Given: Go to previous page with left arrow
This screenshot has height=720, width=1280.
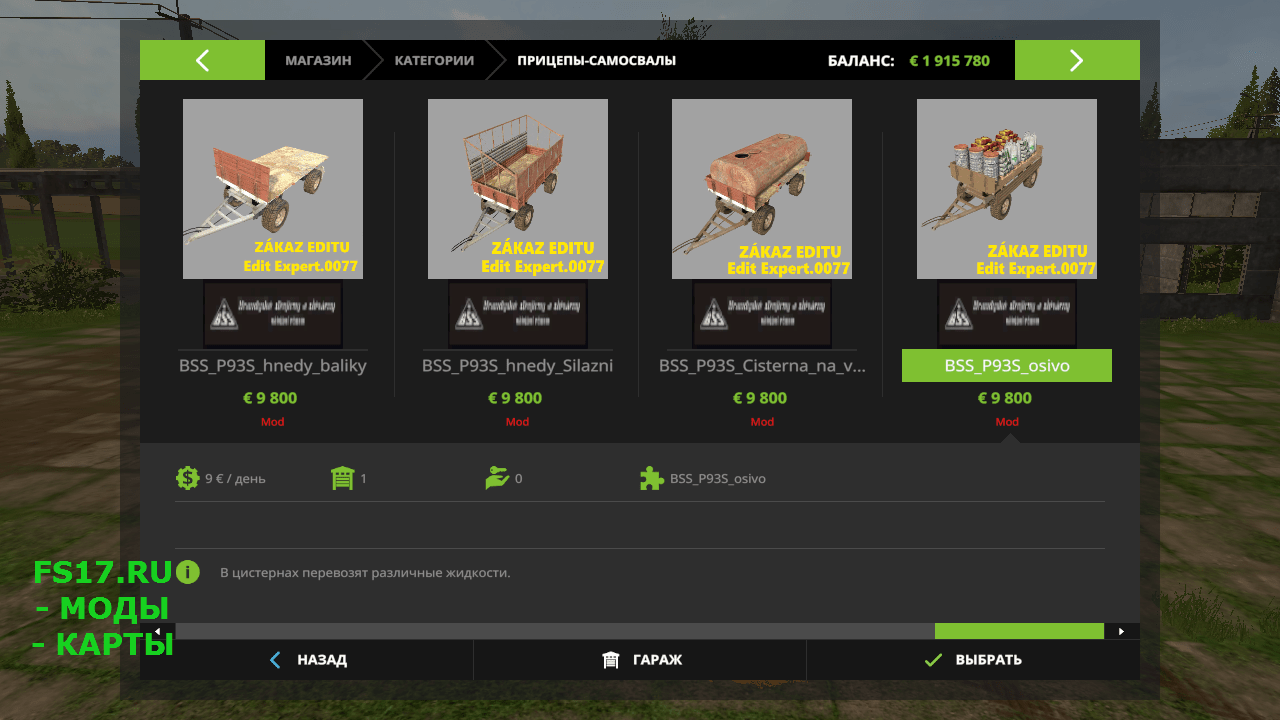Looking at the screenshot, I should [202, 60].
